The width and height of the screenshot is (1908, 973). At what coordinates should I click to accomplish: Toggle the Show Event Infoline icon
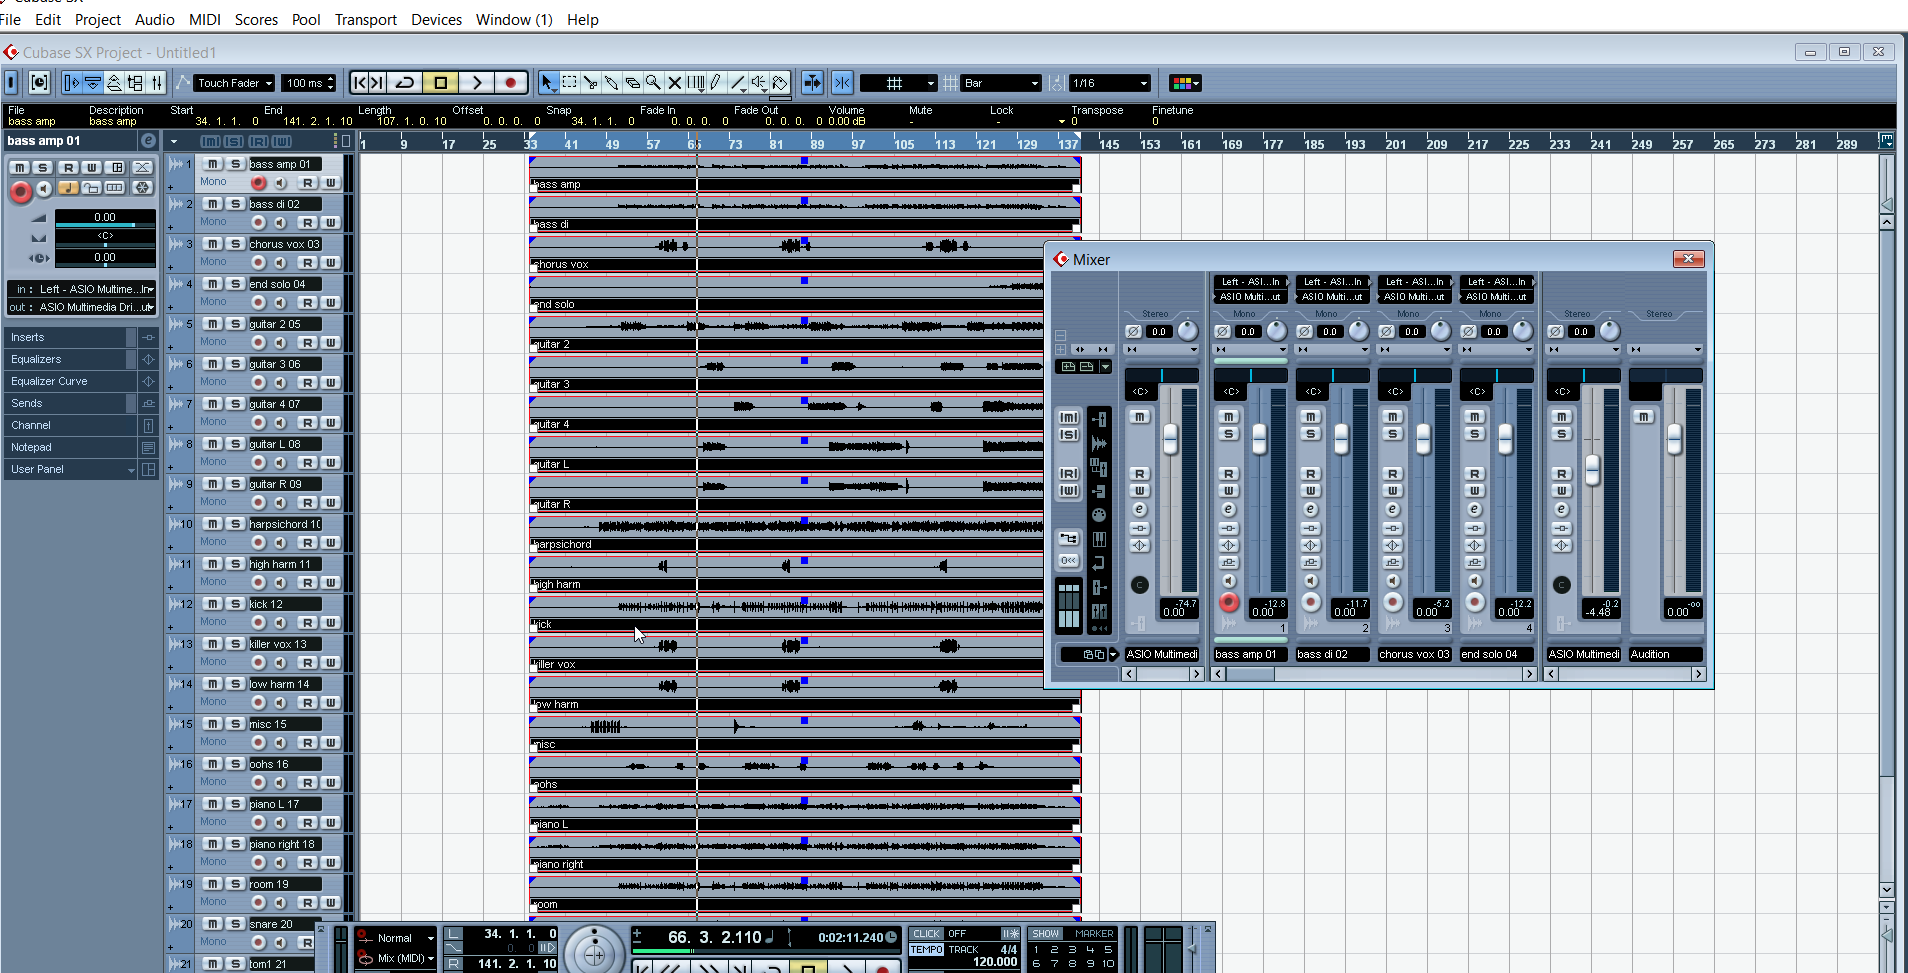click(x=92, y=83)
